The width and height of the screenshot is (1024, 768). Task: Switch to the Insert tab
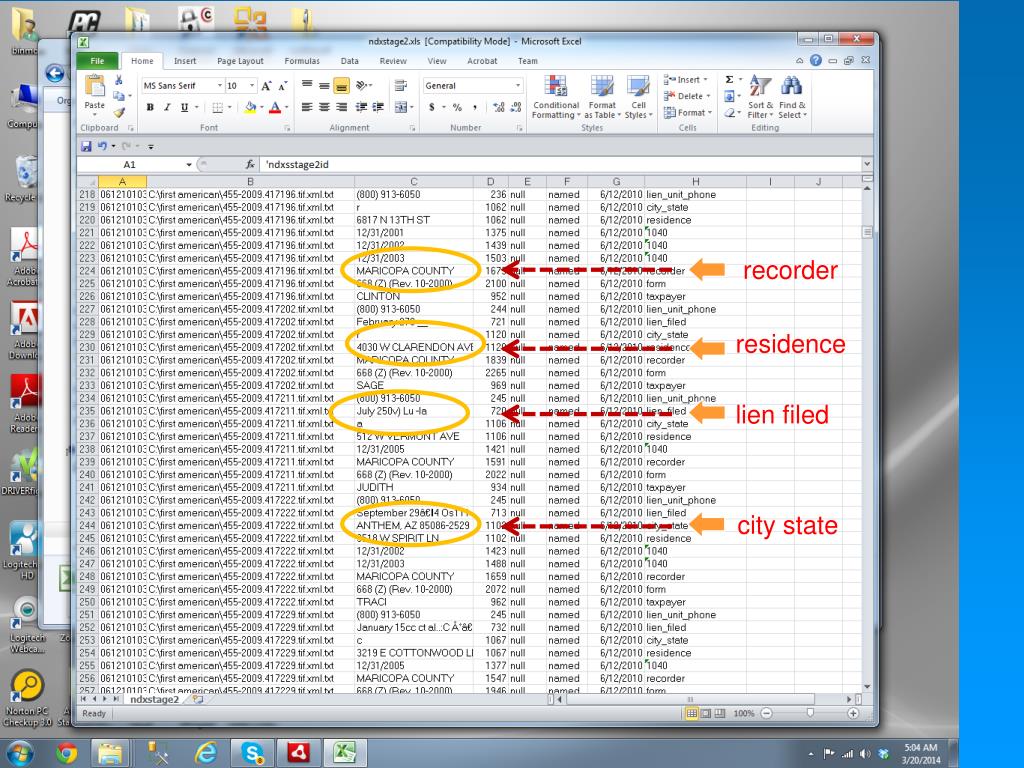(x=185, y=61)
